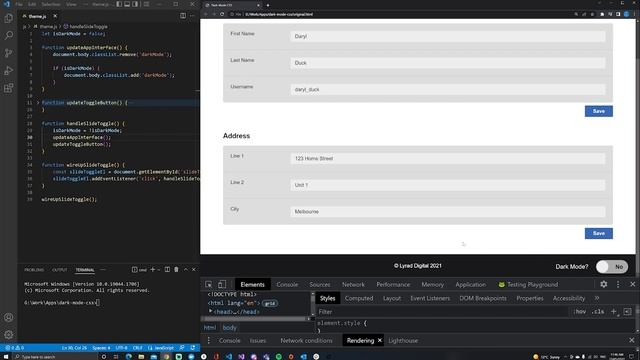640x360 pixels.
Task: Toggle the device toolbar in DevTools
Action: click(x=222, y=284)
